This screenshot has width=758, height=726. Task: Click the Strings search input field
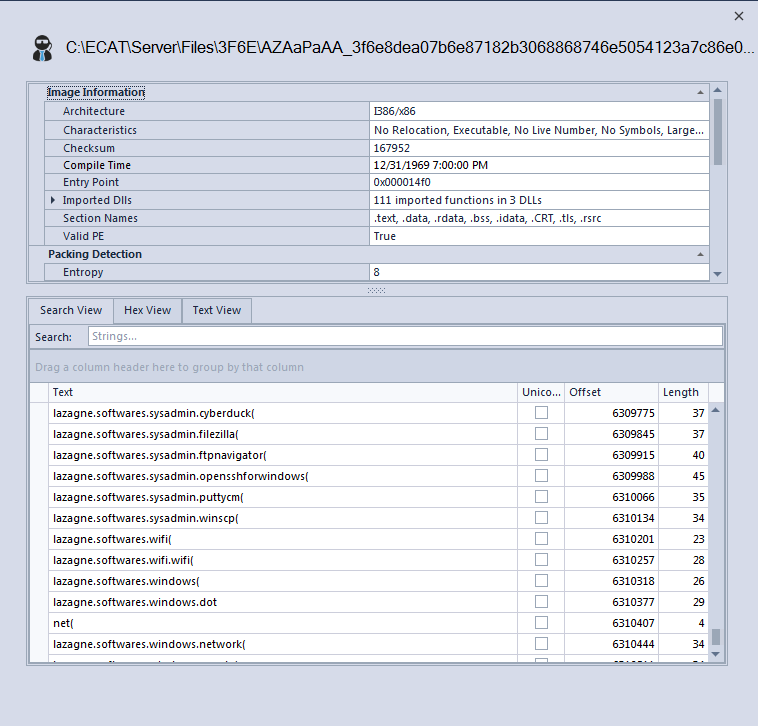tap(404, 337)
